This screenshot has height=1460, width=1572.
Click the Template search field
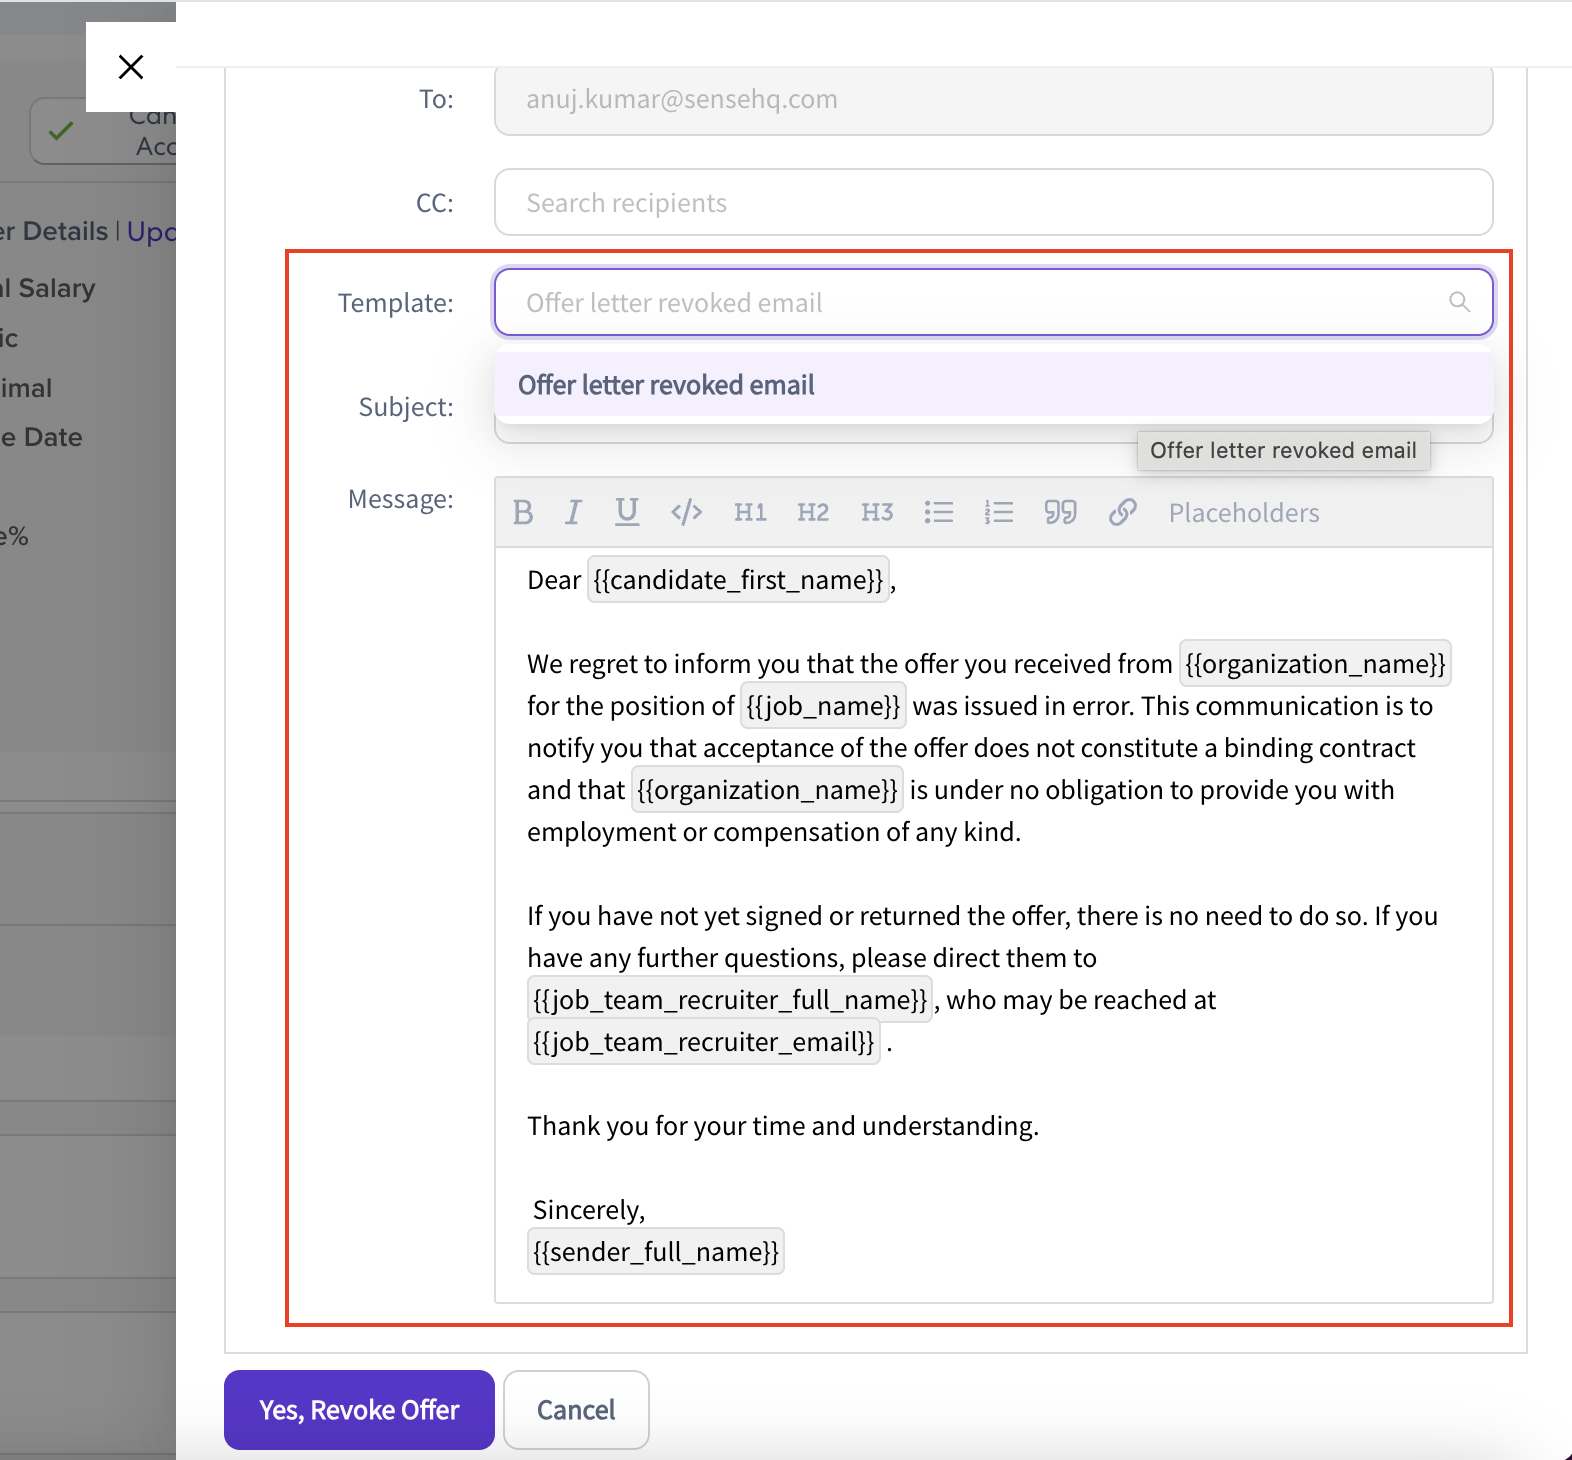pyautogui.click(x=994, y=302)
